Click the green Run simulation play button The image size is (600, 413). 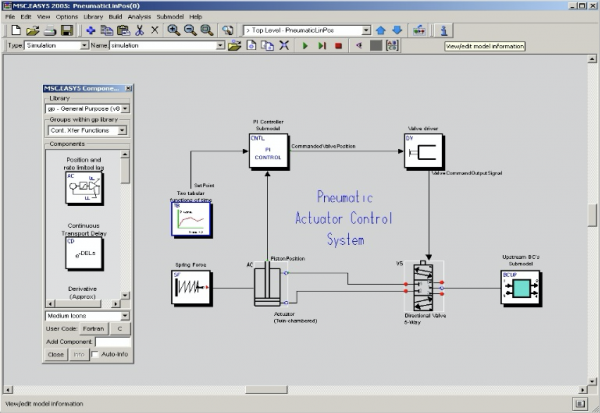pos(305,46)
